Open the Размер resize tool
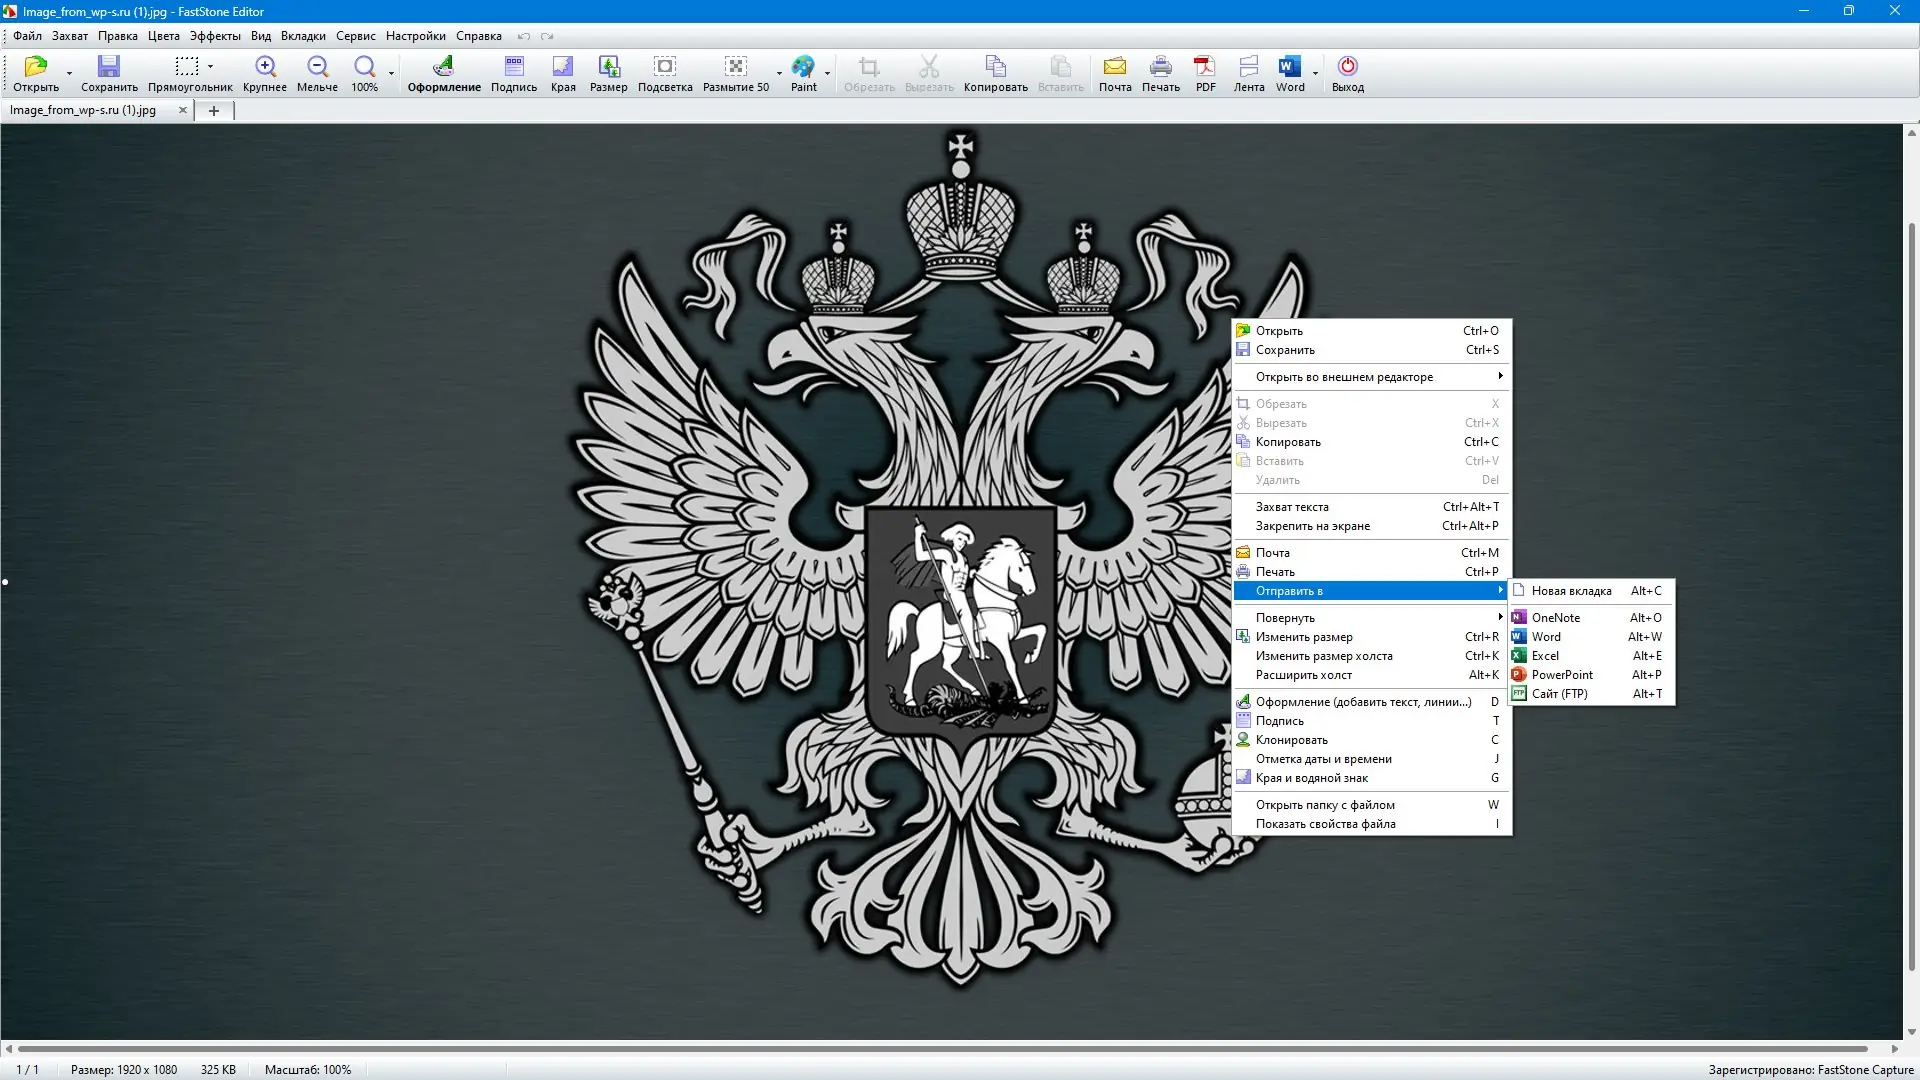 (609, 70)
